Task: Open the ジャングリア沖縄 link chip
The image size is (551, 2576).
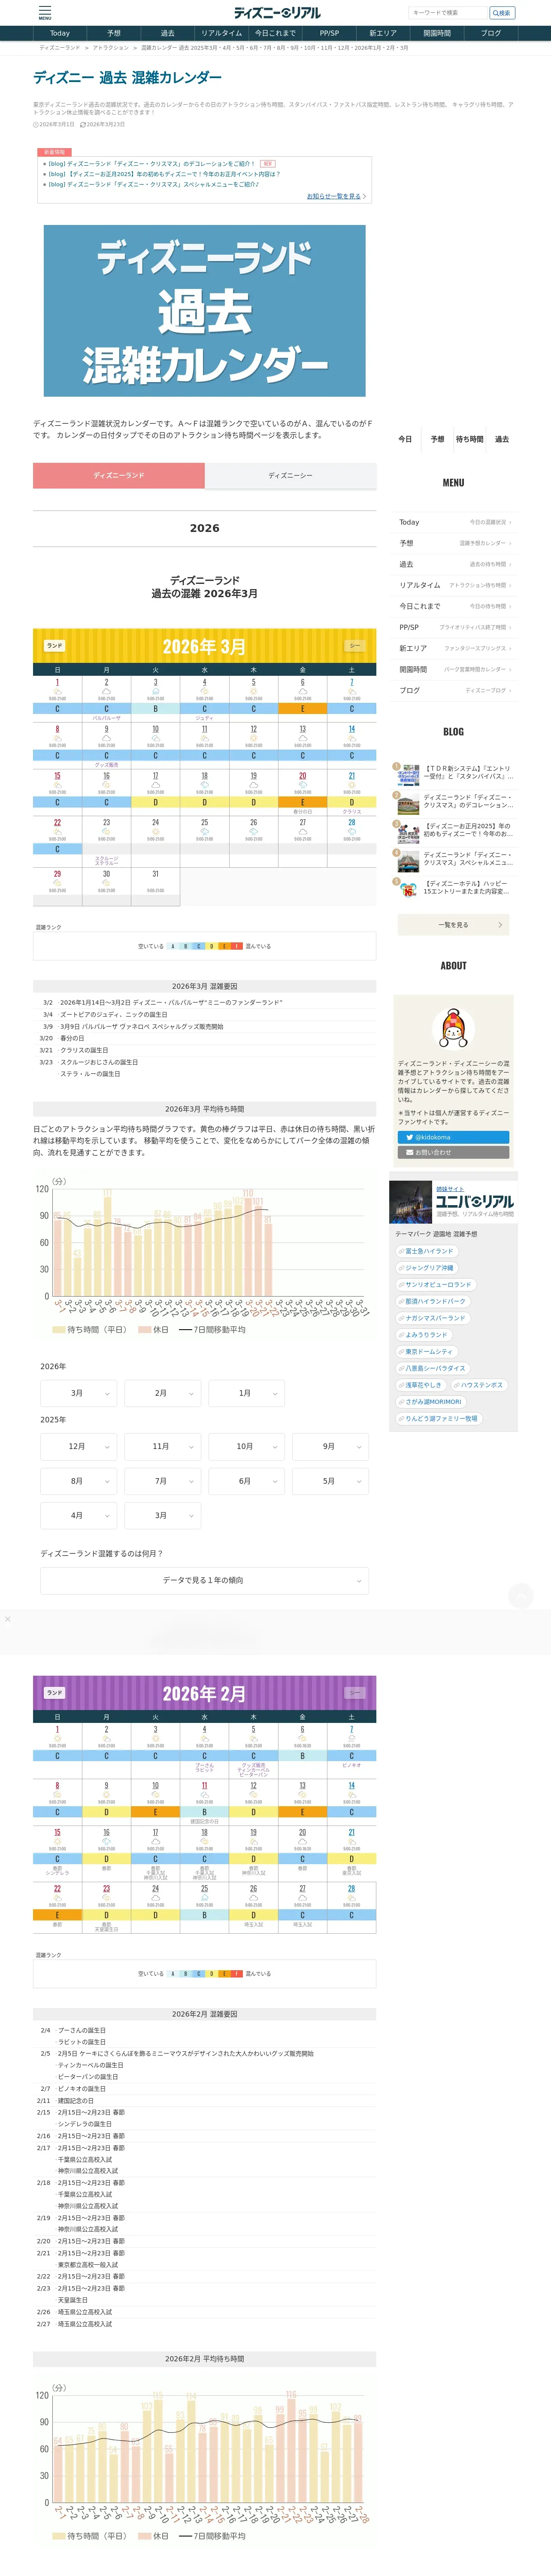Action: (x=427, y=1268)
